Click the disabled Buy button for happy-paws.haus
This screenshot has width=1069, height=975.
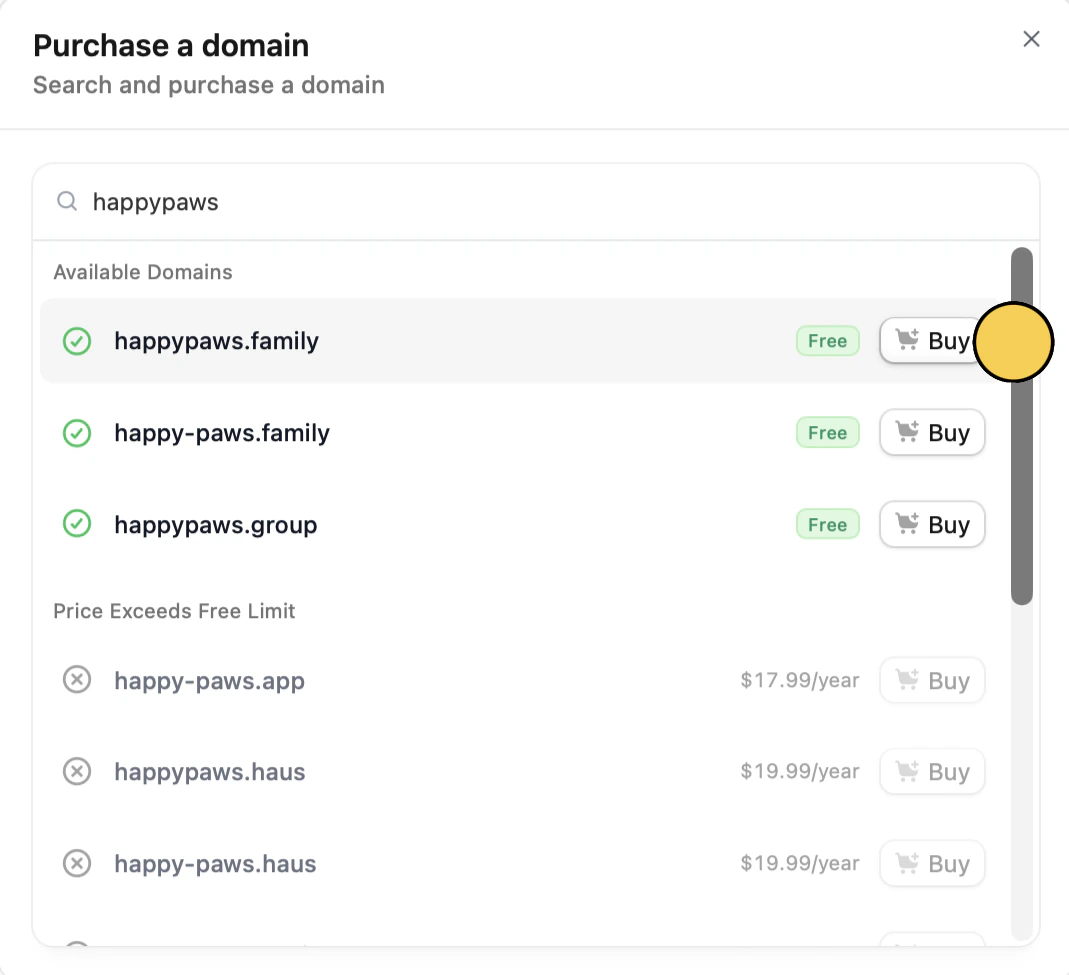pos(932,863)
